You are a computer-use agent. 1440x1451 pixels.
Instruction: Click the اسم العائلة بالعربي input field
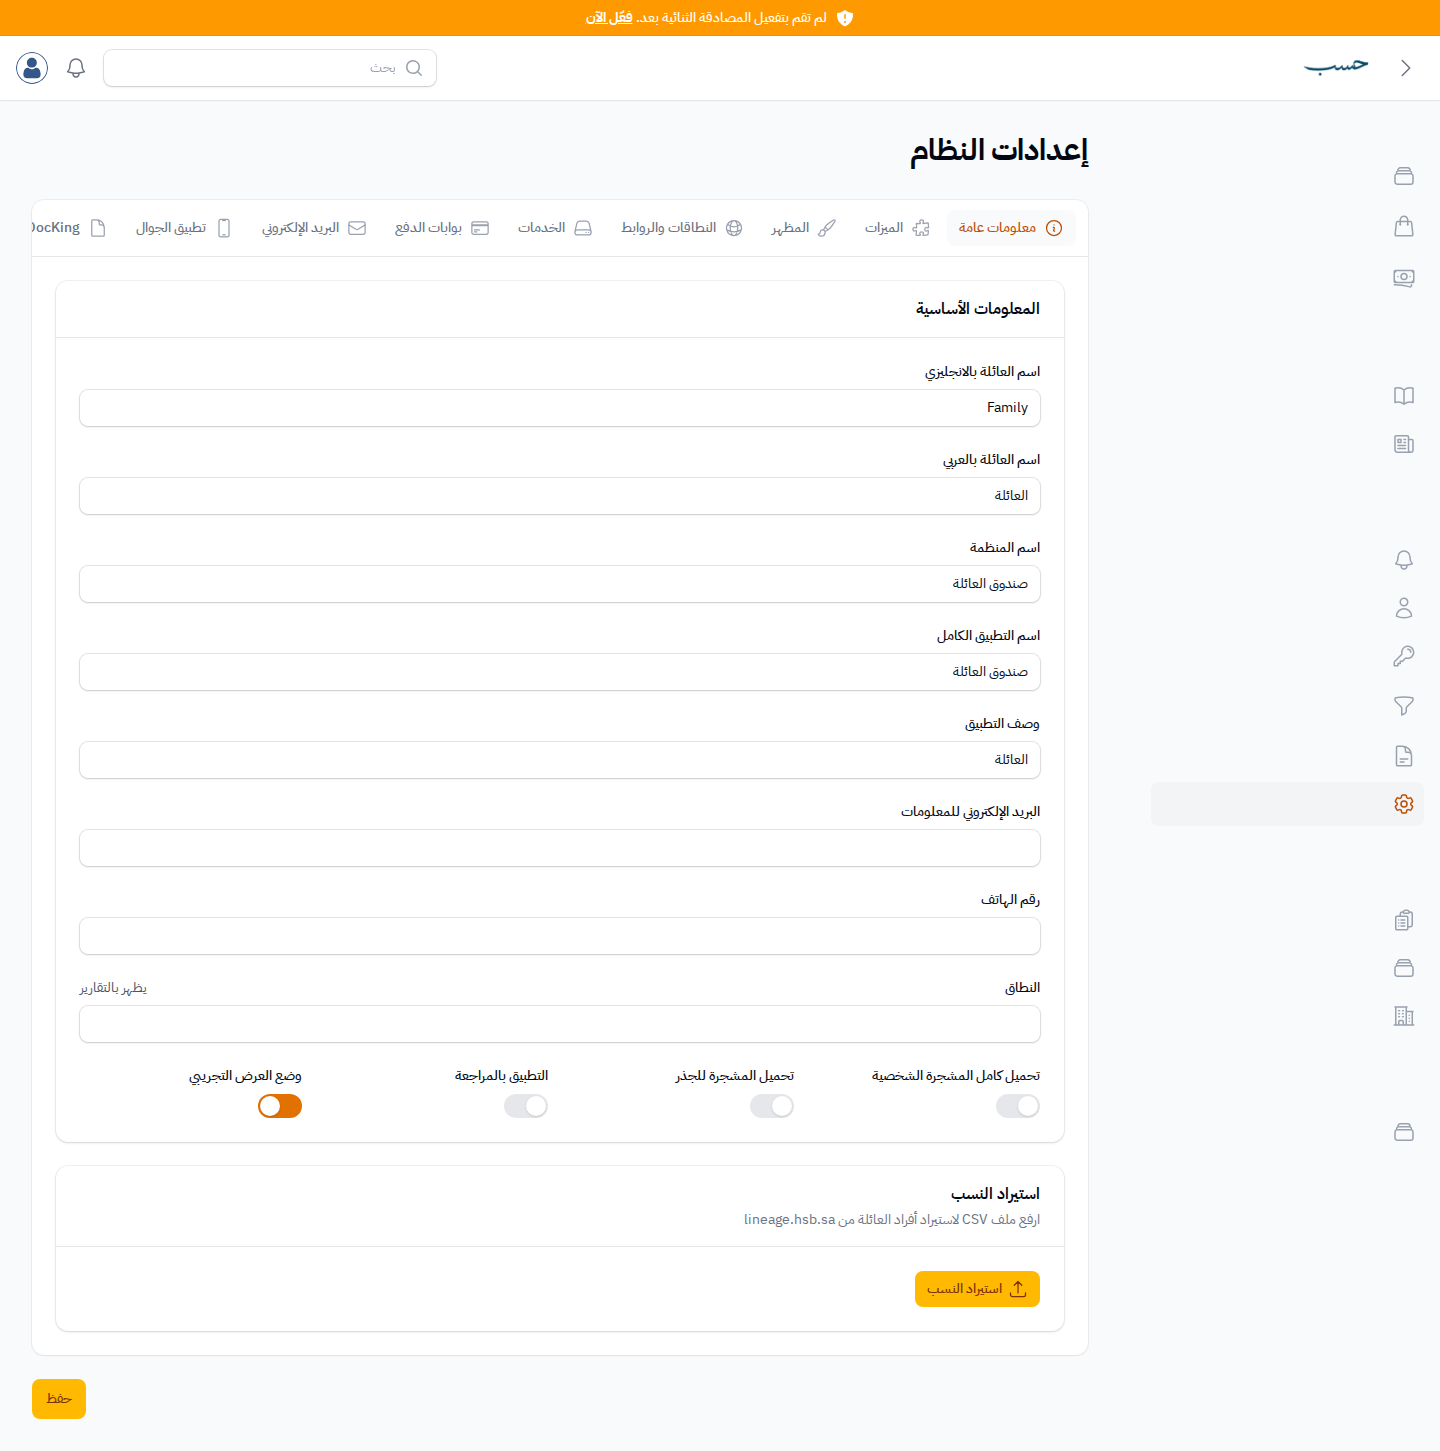(560, 496)
